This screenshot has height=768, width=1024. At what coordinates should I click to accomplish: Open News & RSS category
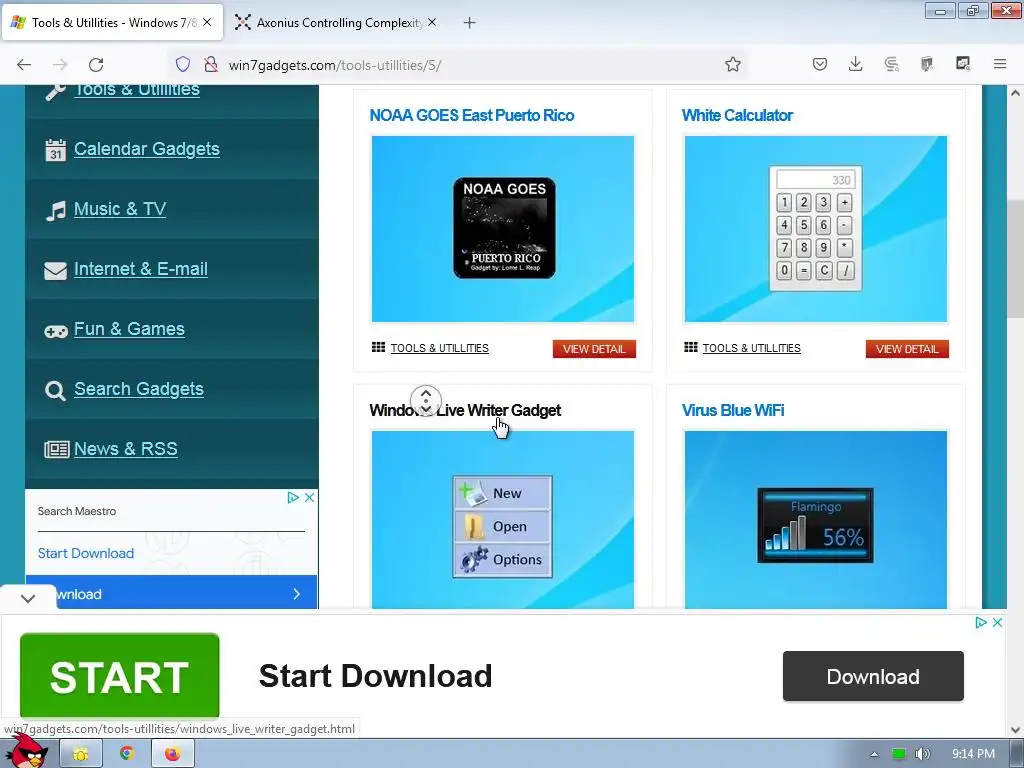point(125,449)
